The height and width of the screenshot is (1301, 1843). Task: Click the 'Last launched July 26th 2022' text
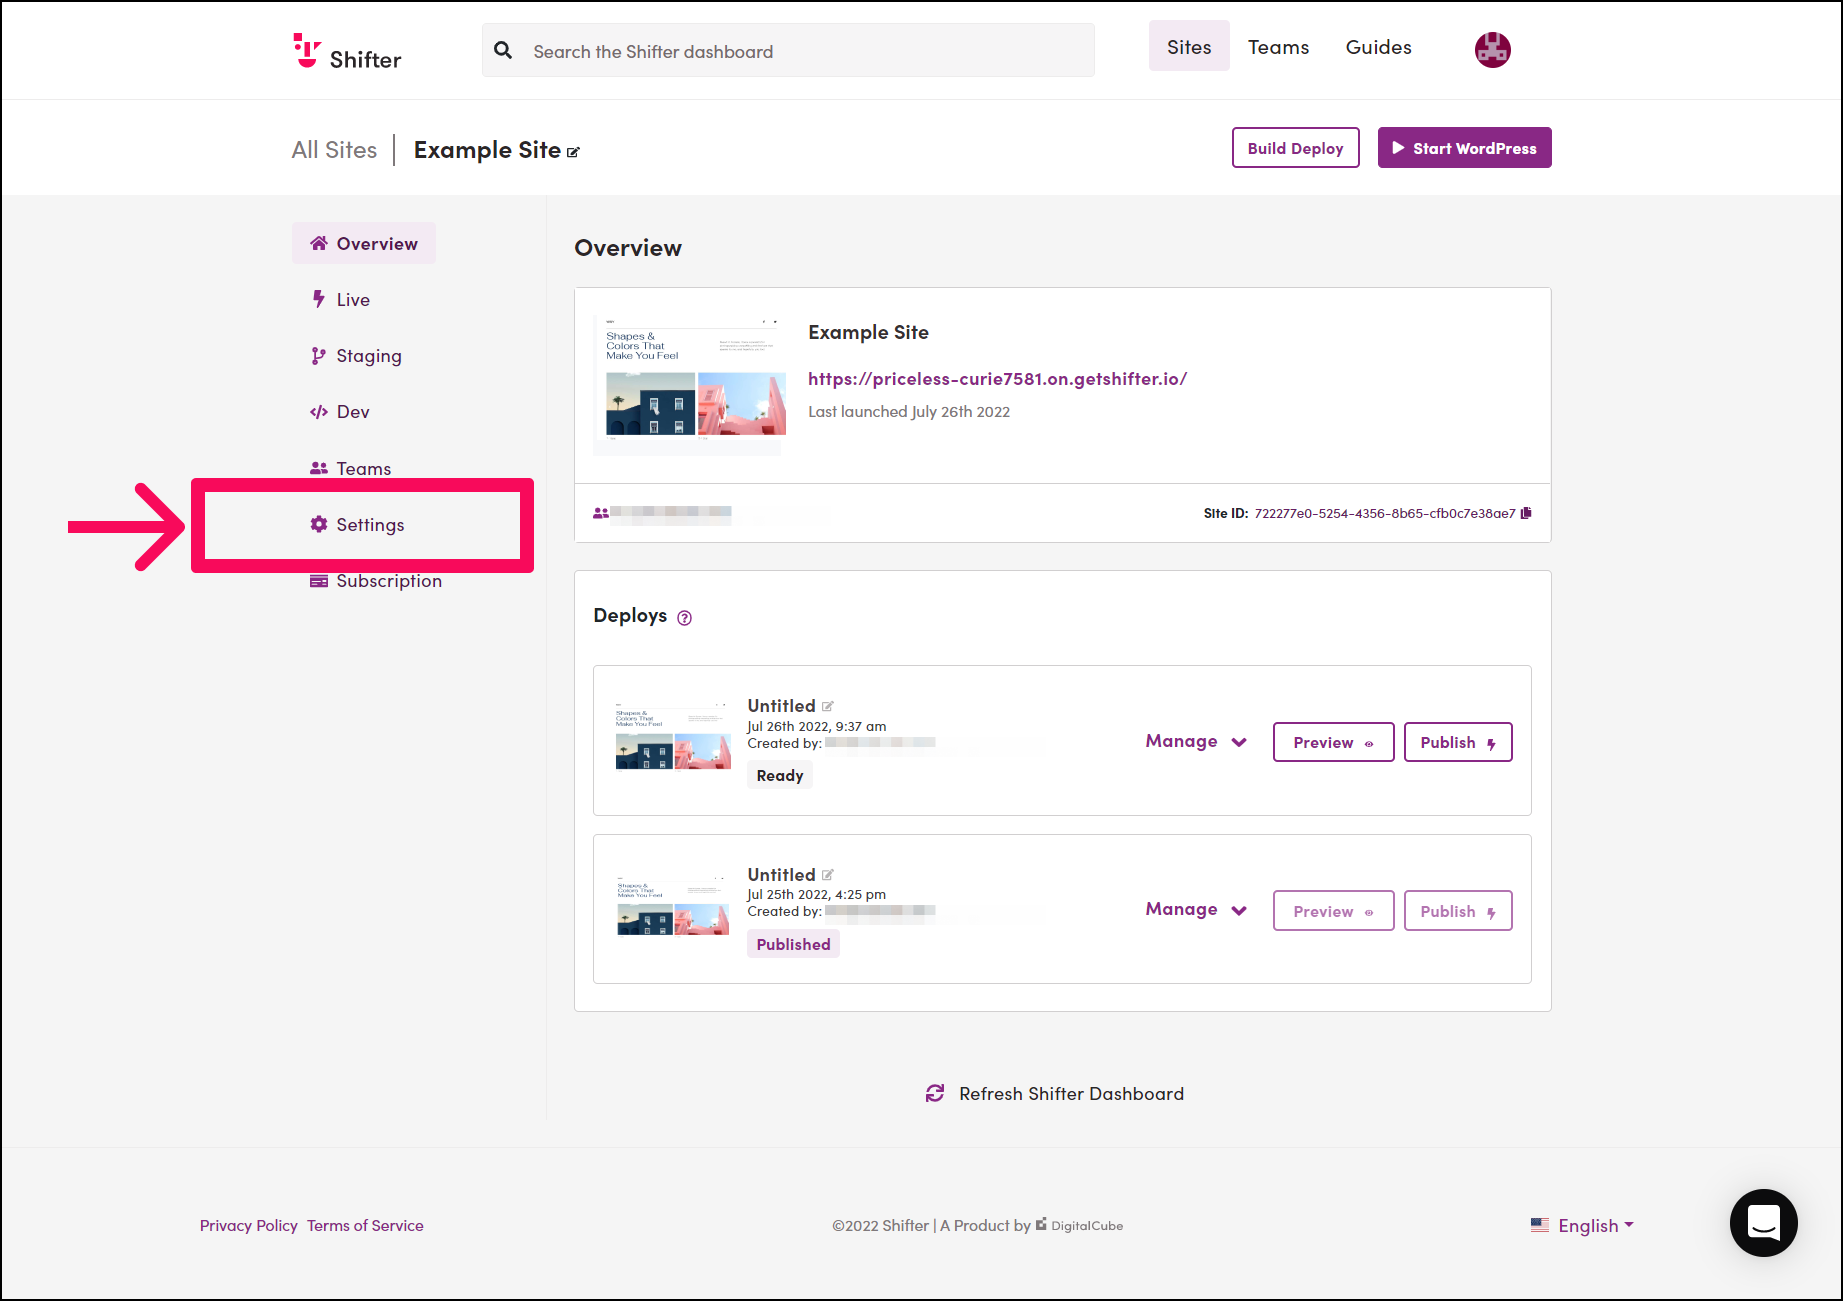tap(909, 412)
